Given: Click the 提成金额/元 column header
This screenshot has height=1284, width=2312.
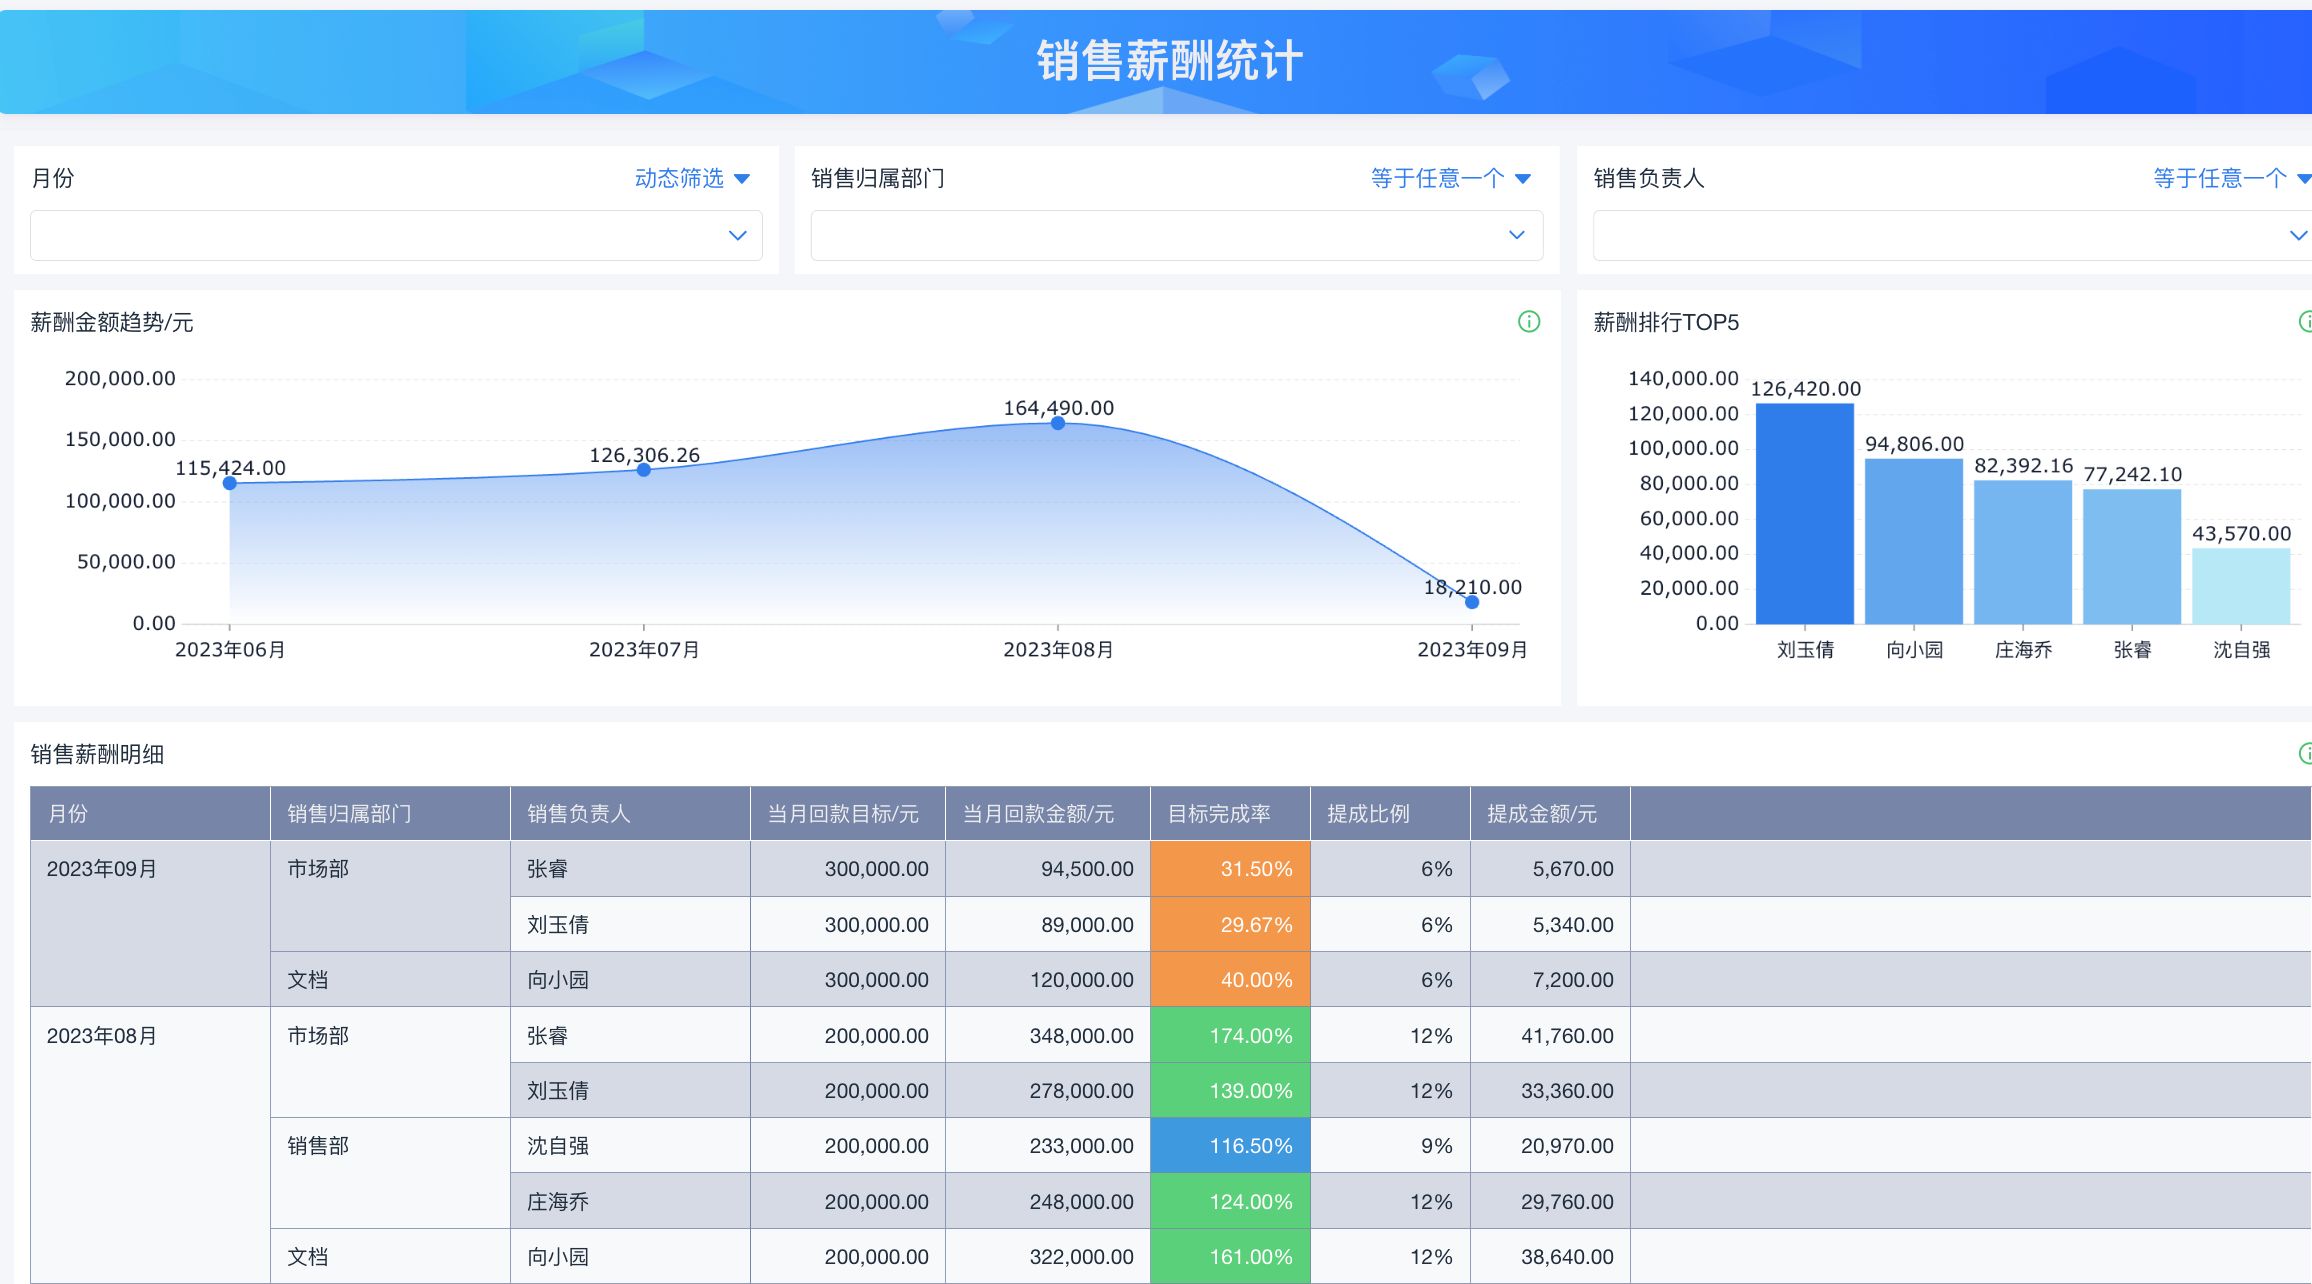Looking at the screenshot, I should click(1541, 814).
